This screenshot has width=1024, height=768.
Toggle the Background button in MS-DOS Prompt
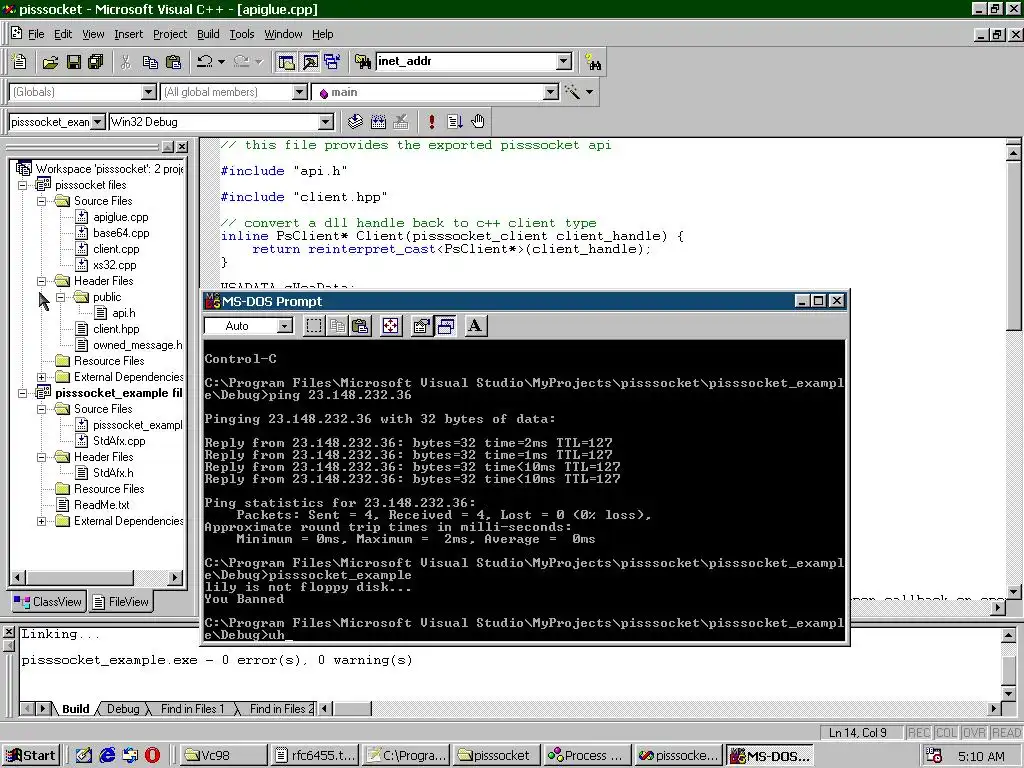(446, 326)
